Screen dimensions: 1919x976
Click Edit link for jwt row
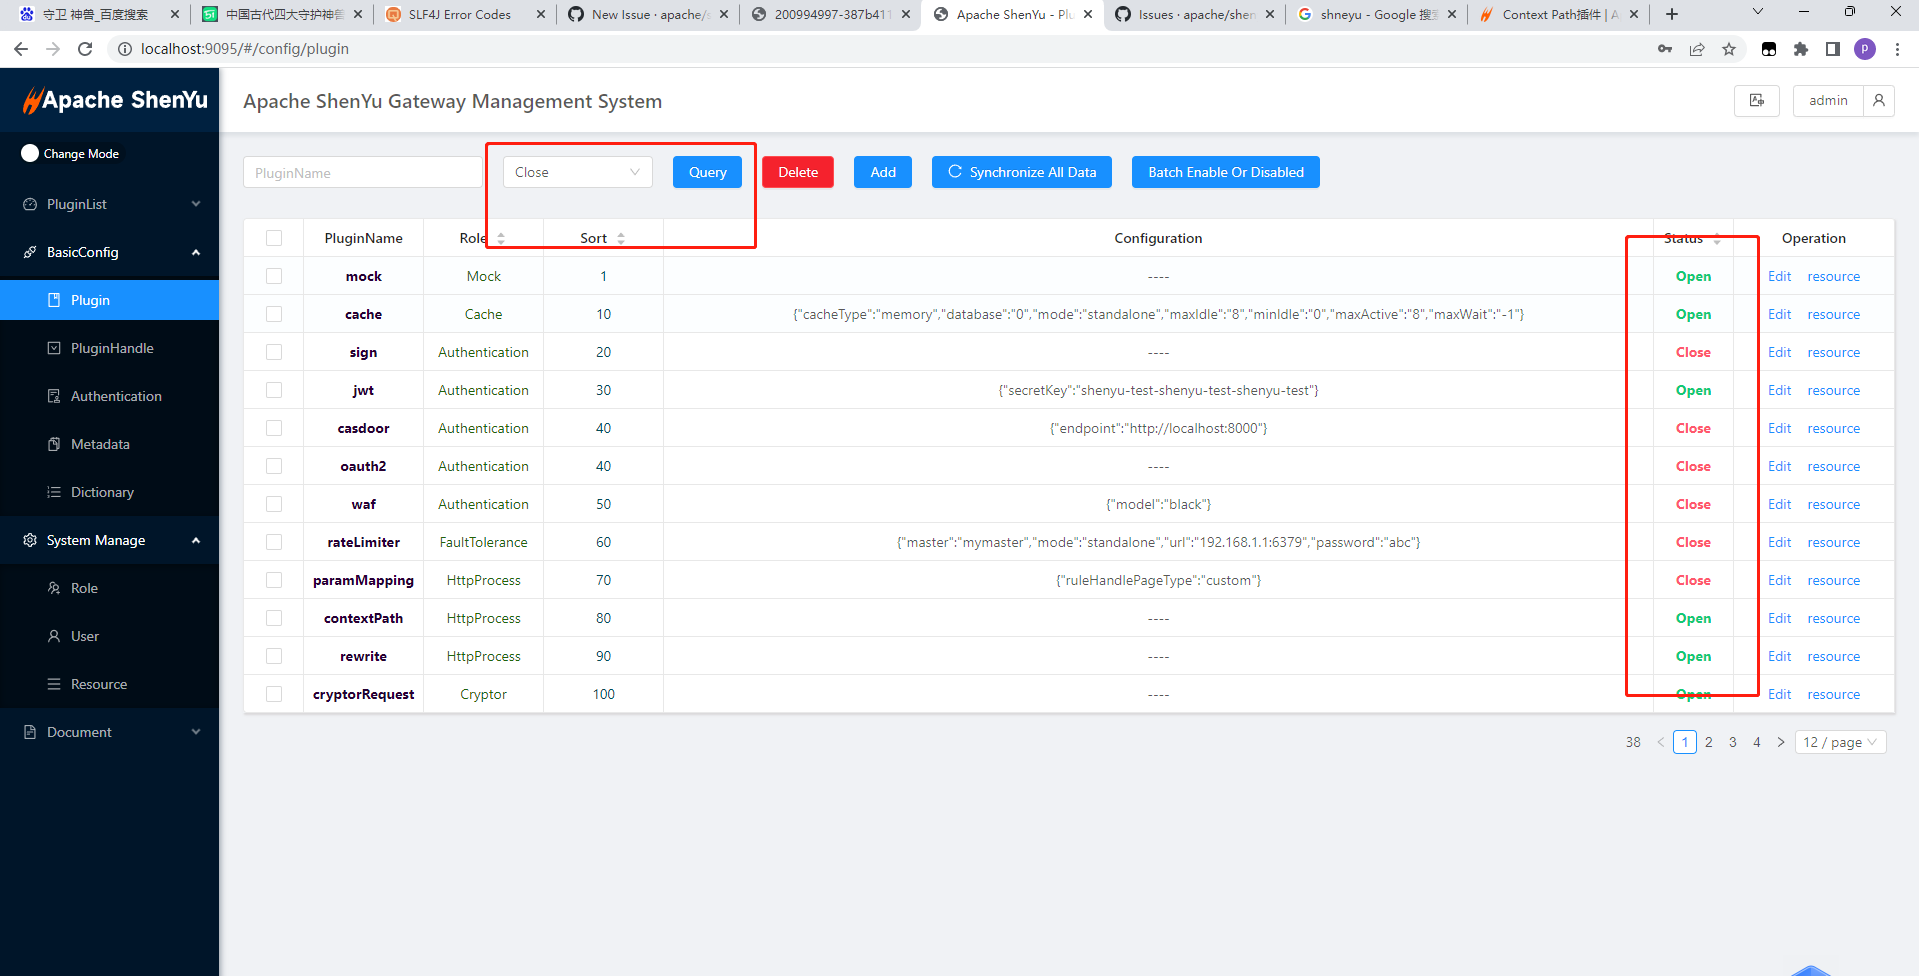(1780, 390)
